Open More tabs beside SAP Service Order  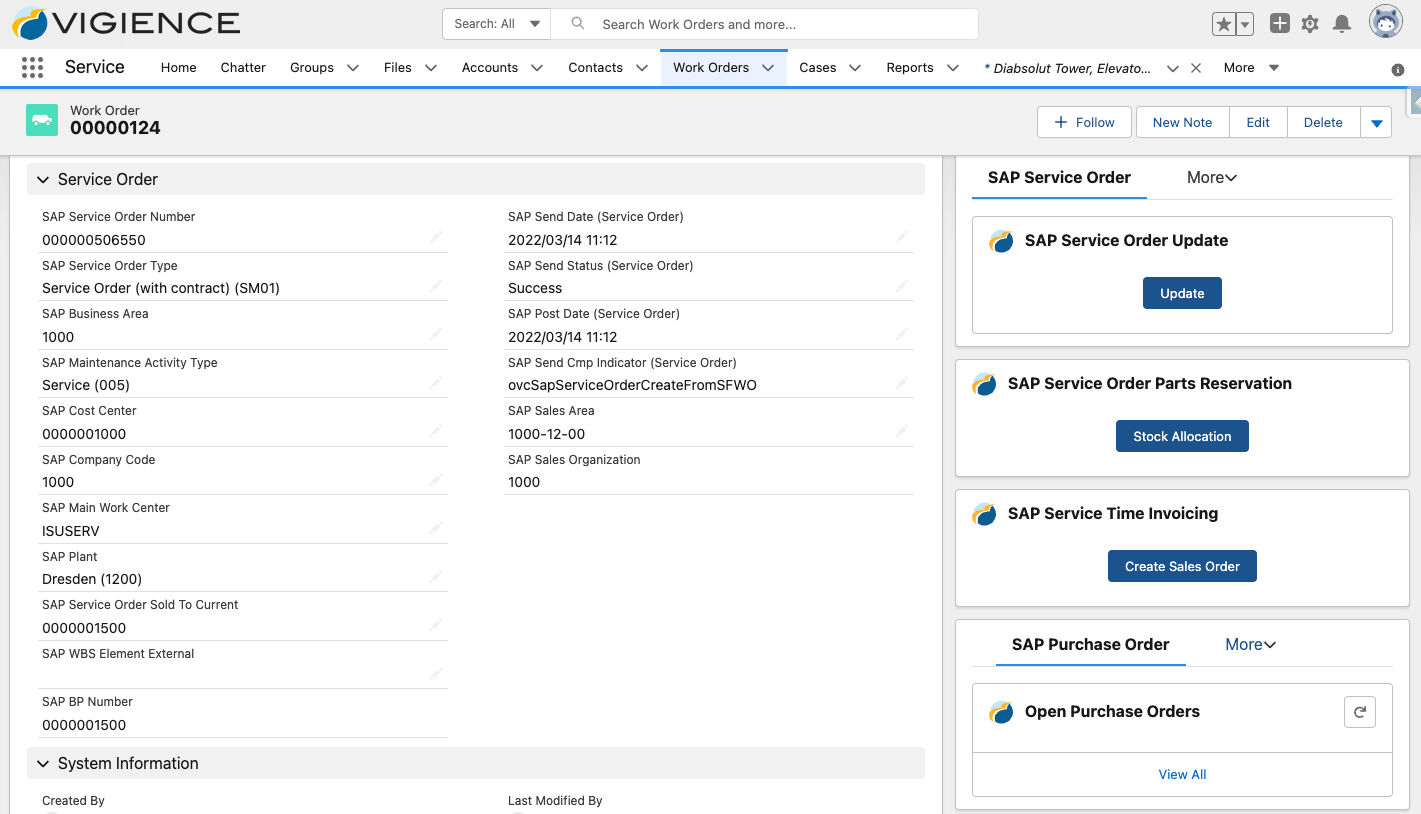(1212, 178)
